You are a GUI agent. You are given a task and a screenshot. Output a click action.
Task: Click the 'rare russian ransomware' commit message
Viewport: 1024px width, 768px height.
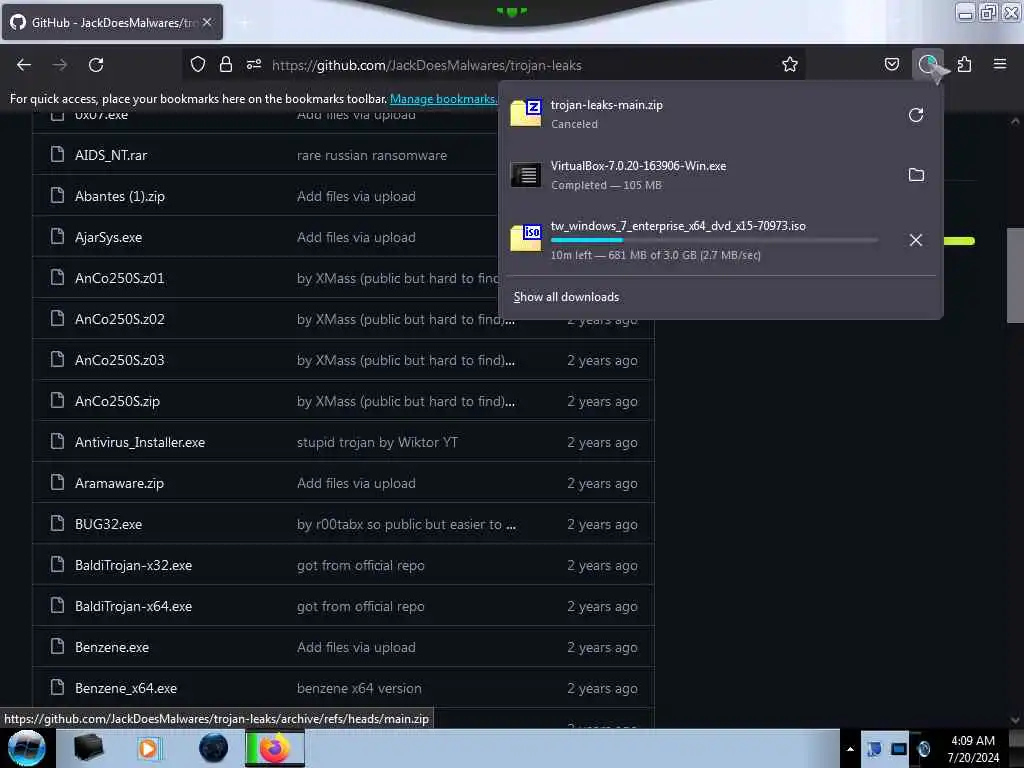(372, 155)
